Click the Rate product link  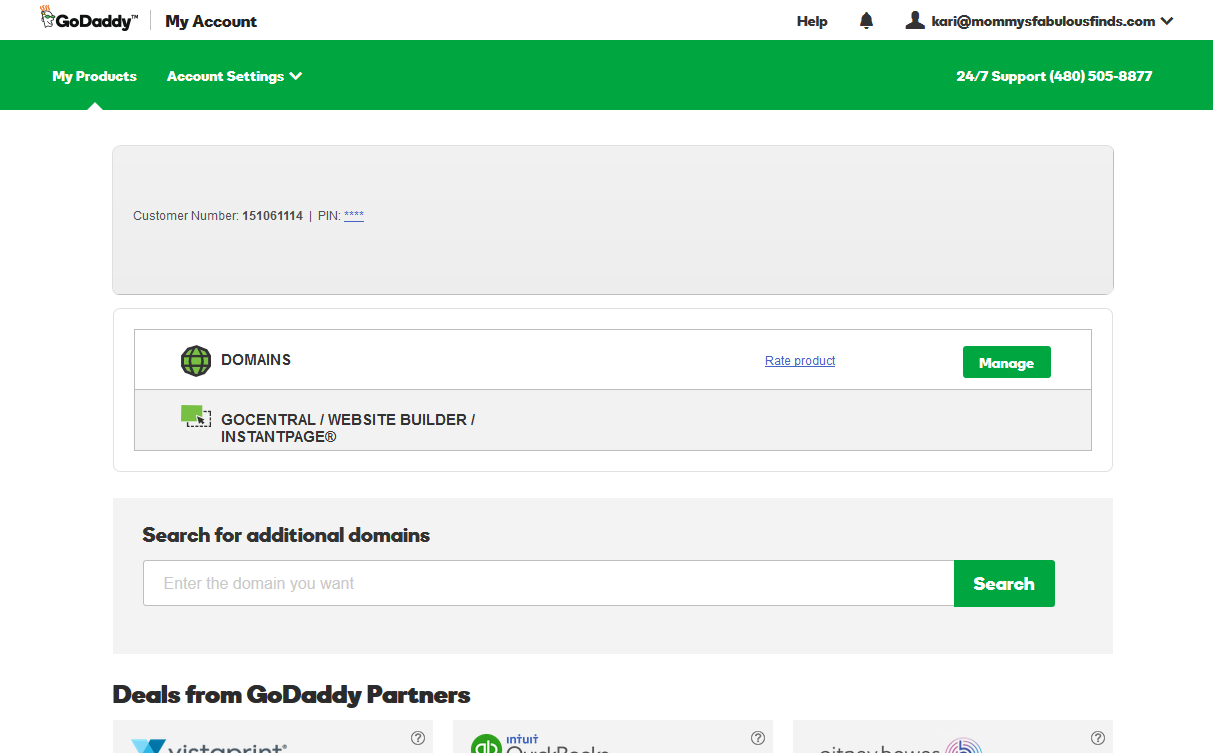pos(800,361)
